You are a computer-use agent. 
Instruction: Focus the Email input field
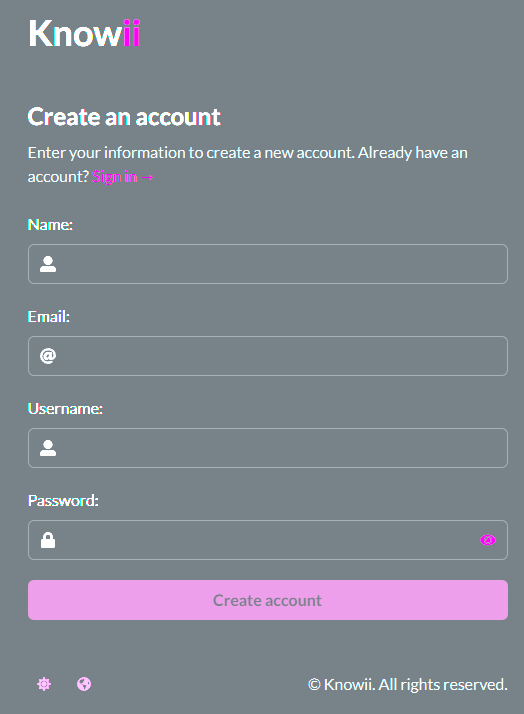click(268, 356)
